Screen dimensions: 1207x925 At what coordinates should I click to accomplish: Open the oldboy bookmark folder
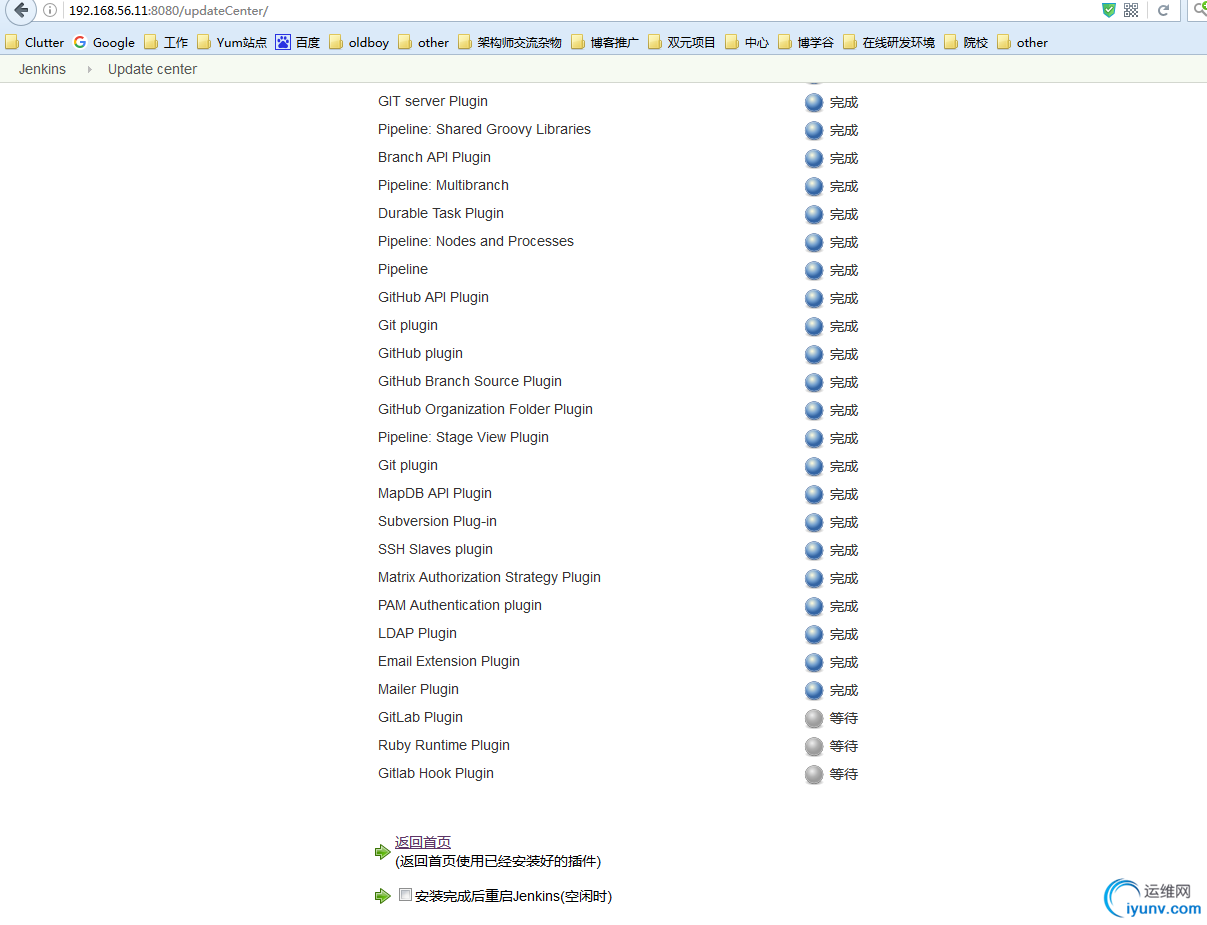[x=359, y=42]
